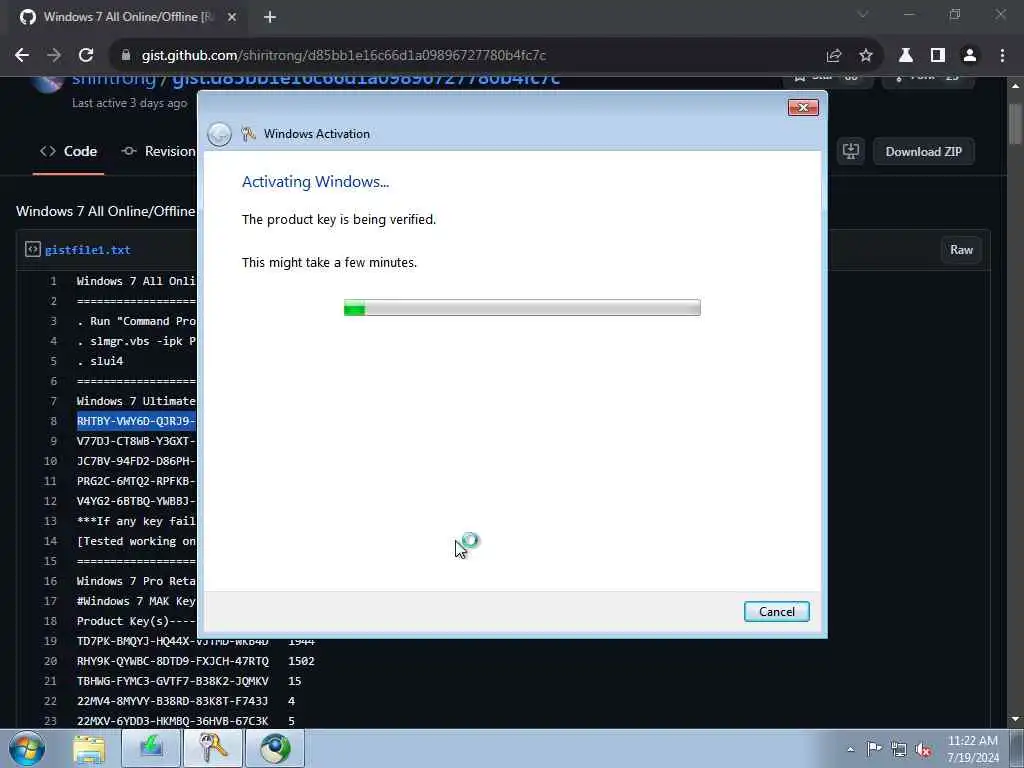Click the key TBHWG-FYMC3-GVTF7-B38K2-JQMKV

click(x=172, y=681)
